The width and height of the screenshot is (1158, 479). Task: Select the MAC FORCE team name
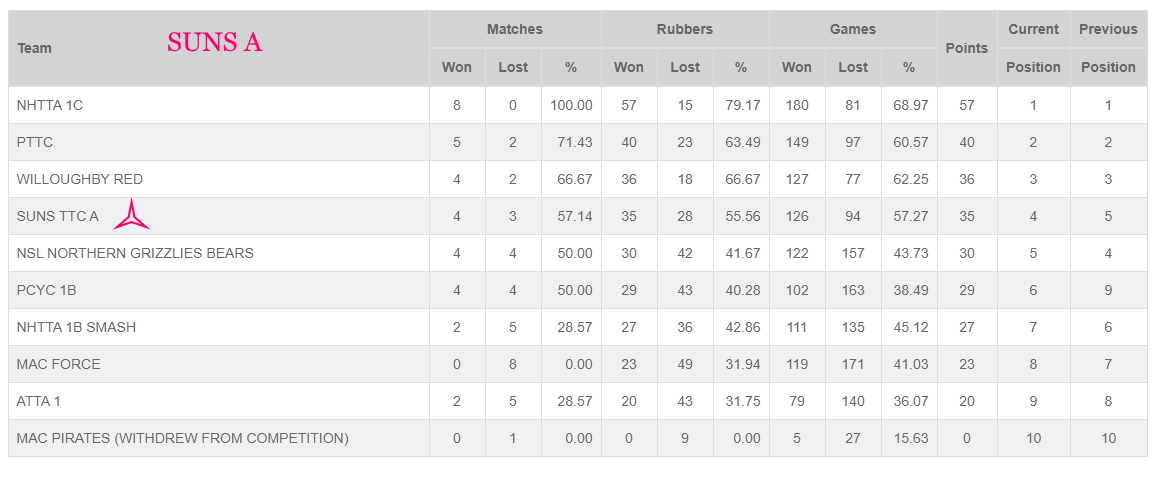58,364
